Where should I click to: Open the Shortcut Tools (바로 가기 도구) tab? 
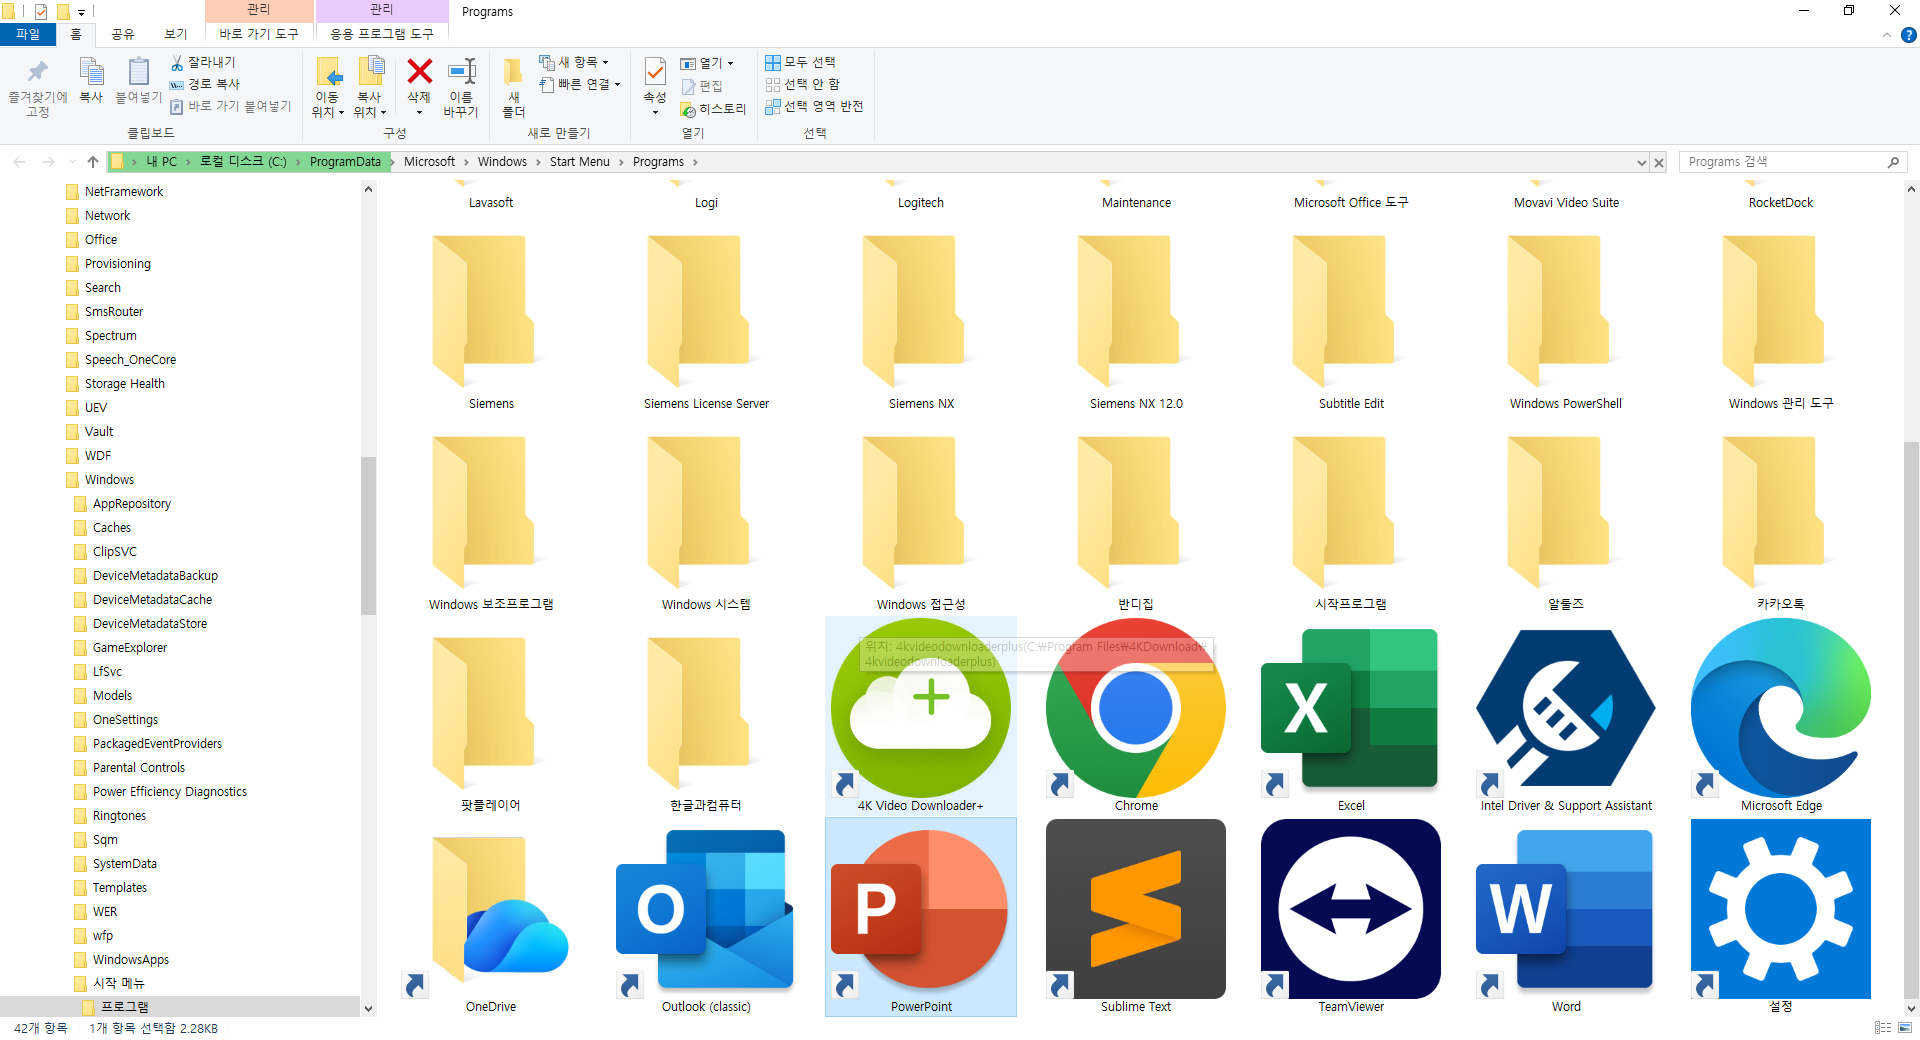(x=259, y=34)
